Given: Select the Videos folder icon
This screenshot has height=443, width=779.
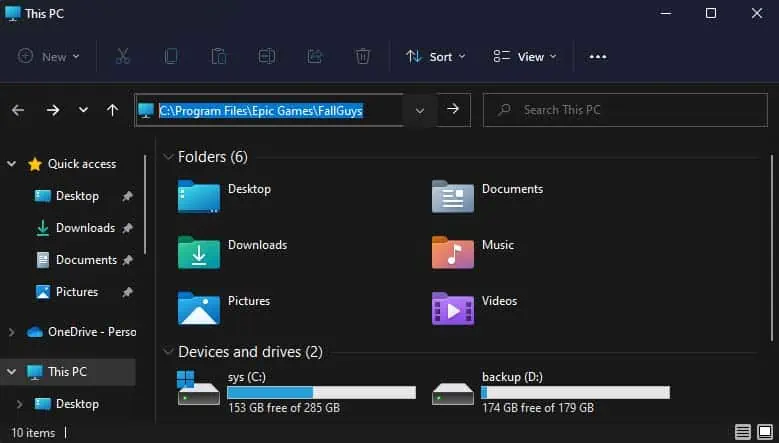Looking at the screenshot, I should tap(453, 308).
